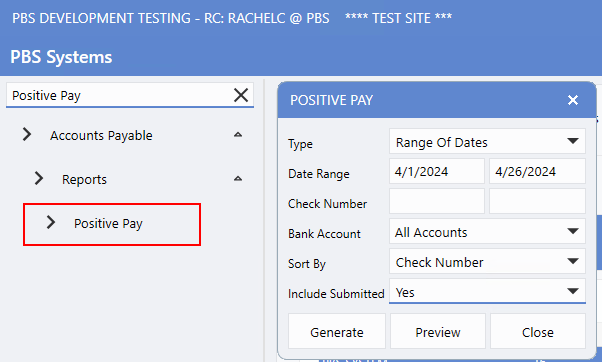This screenshot has height=362, width=602.
Task: Click the PBS Systems heading
Action: click(61, 57)
